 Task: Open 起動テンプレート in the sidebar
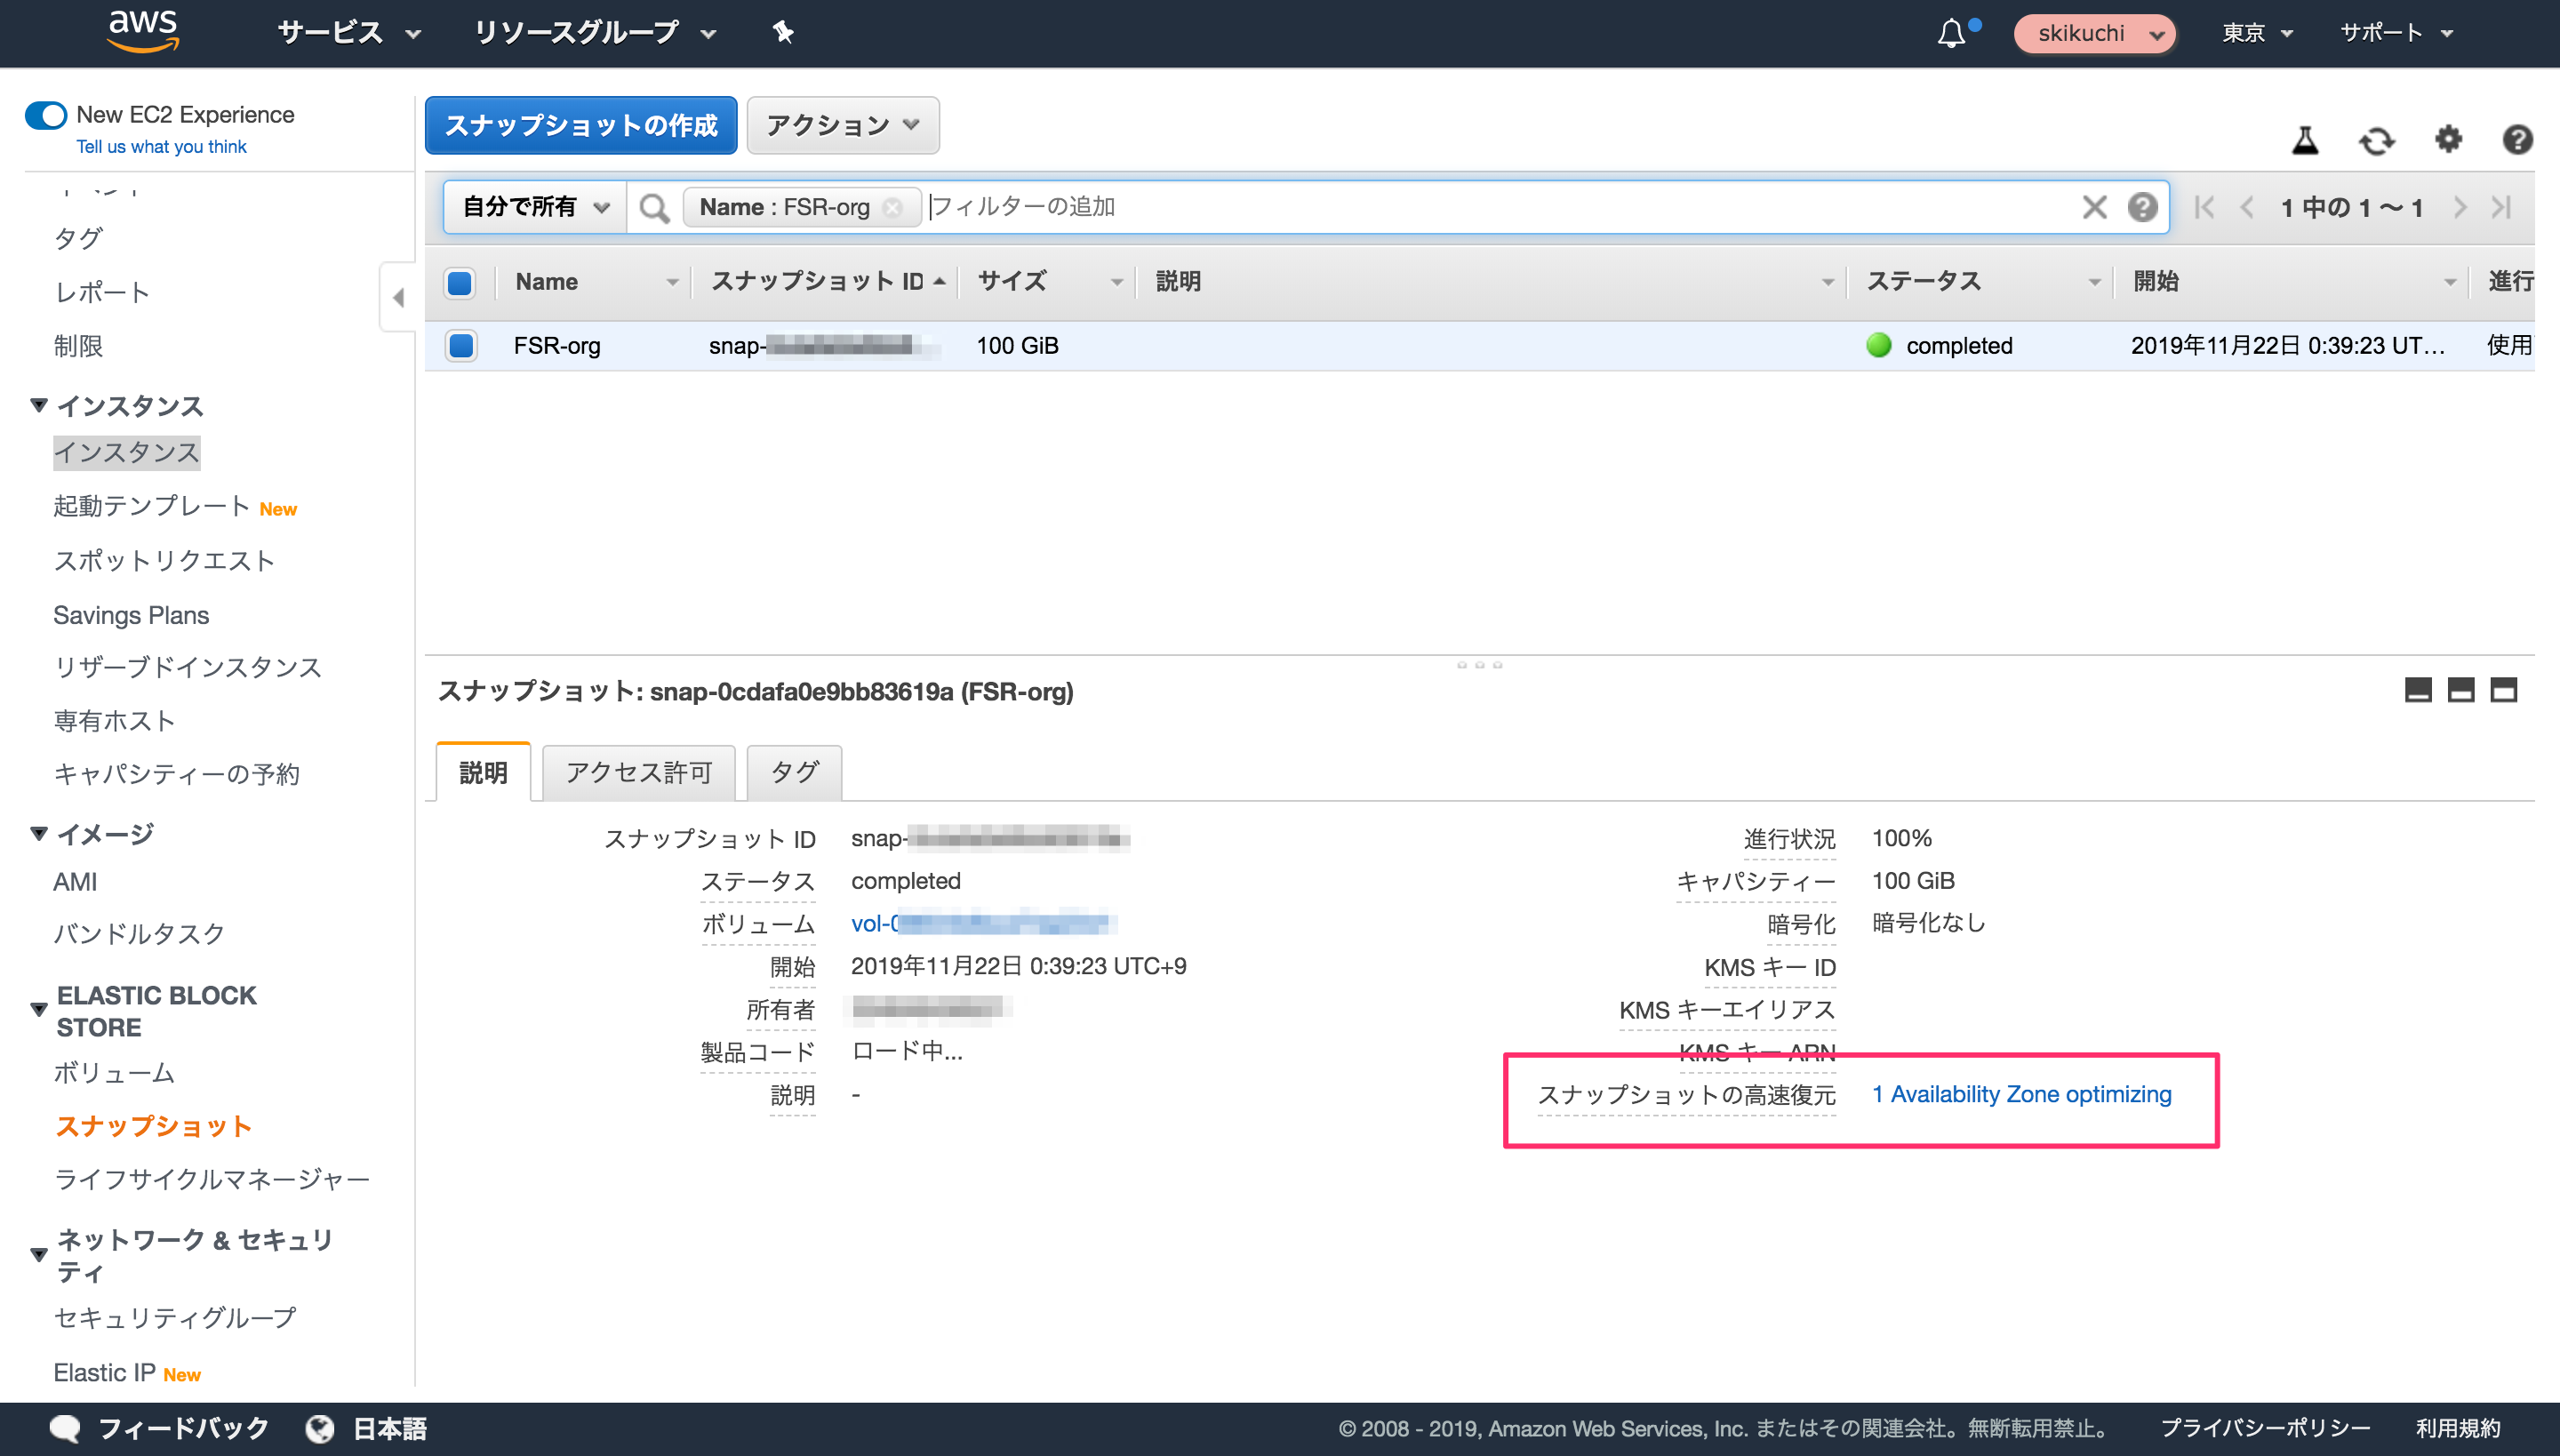[151, 507]
